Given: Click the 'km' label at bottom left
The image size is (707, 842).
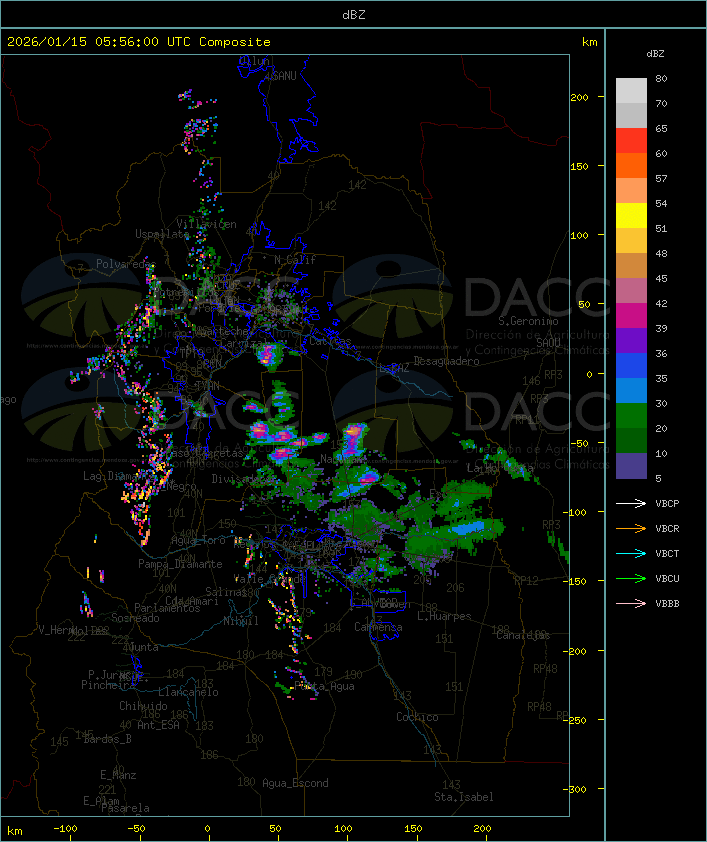Looking at the screenshot, I should tap(14, 831).
